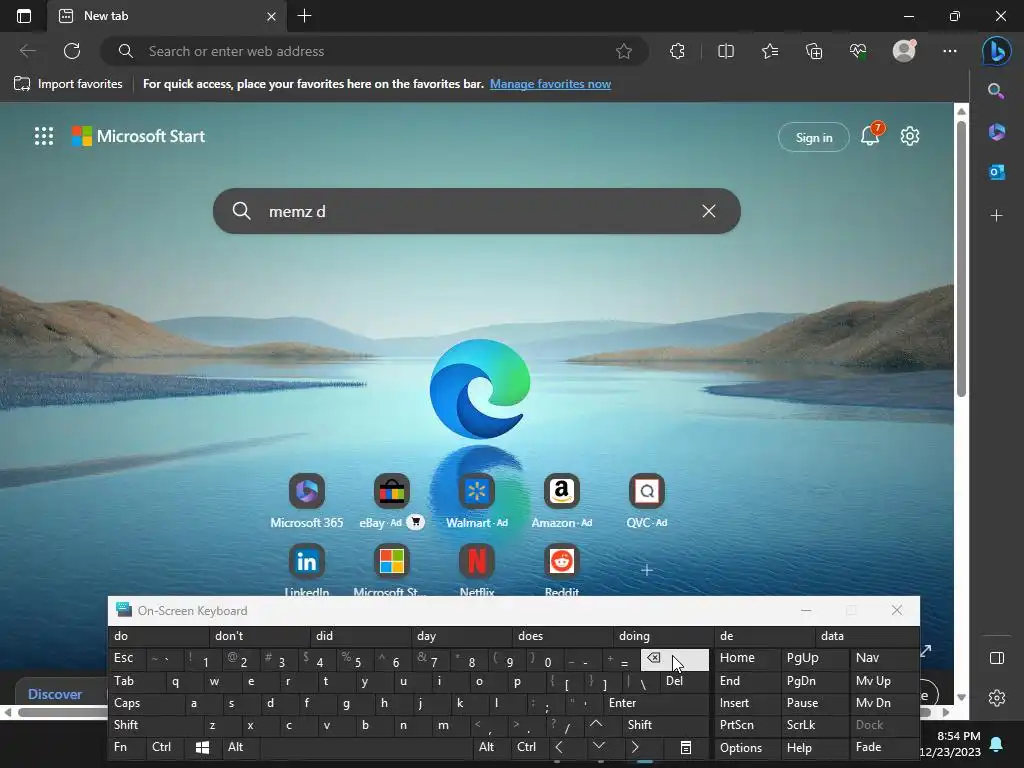
Task: Click the up arrow key
Action: click(596, 724)
